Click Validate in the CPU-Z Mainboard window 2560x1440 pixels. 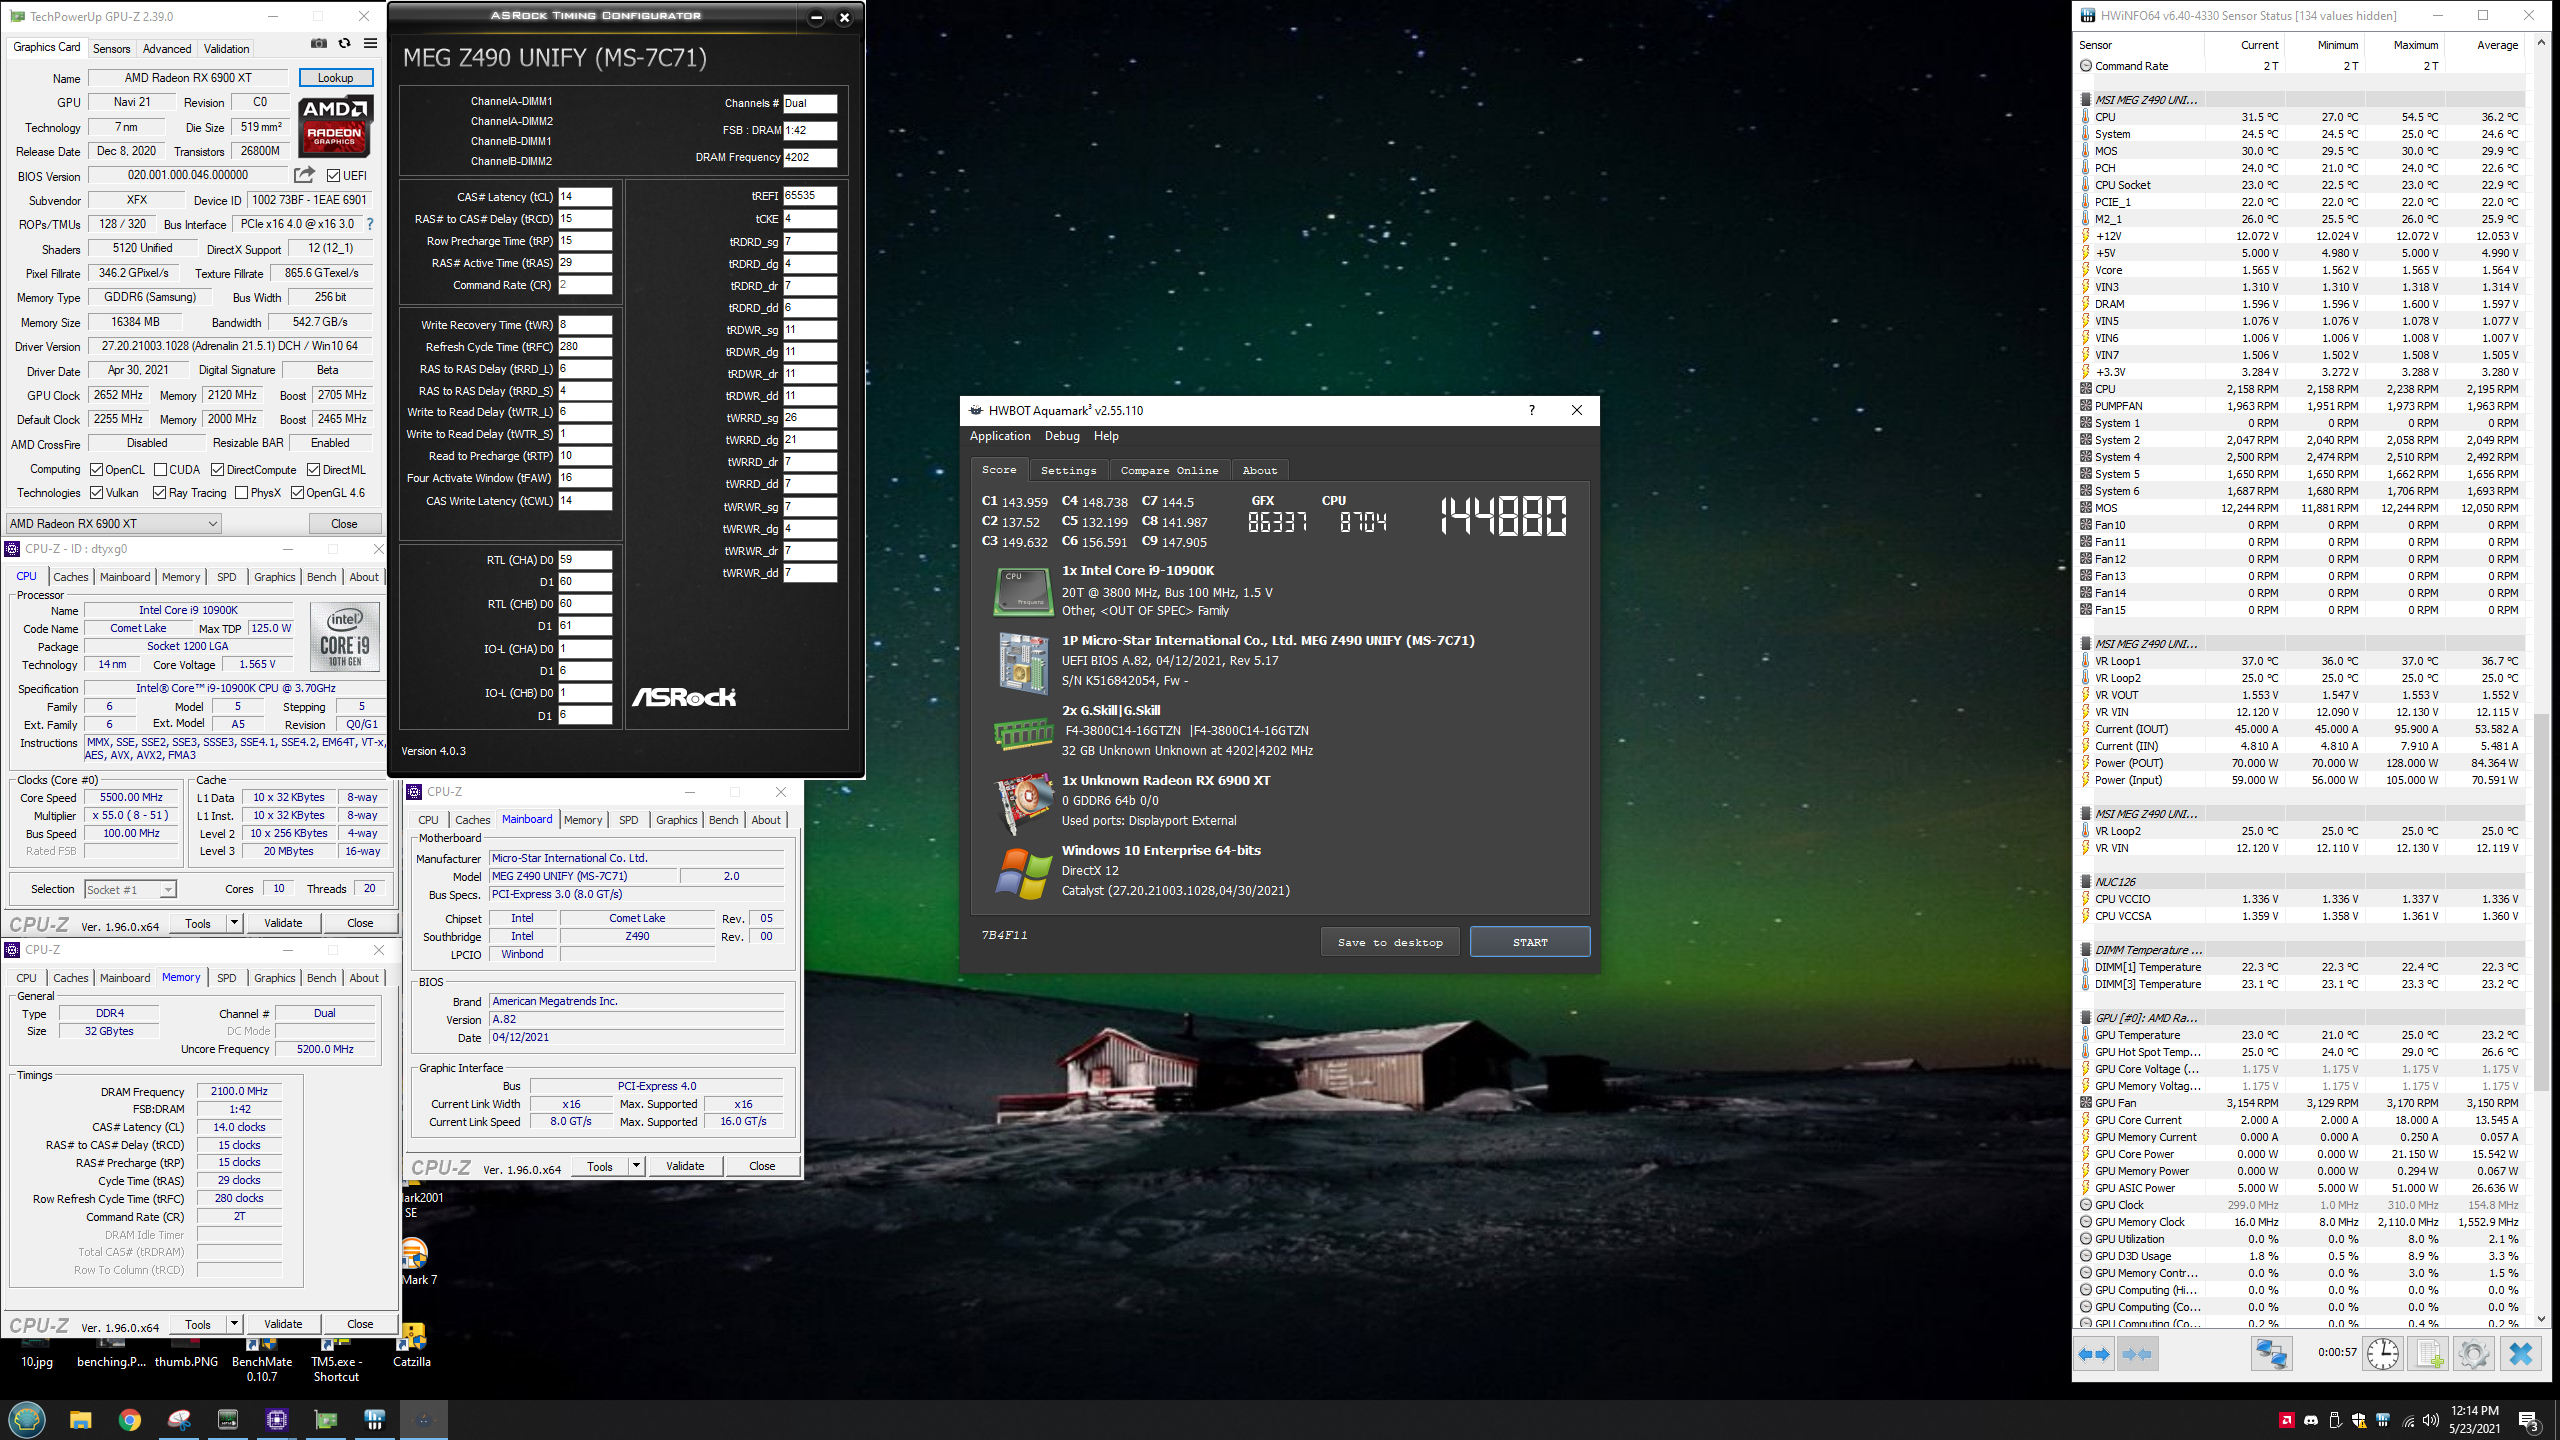coord(685,1166)
